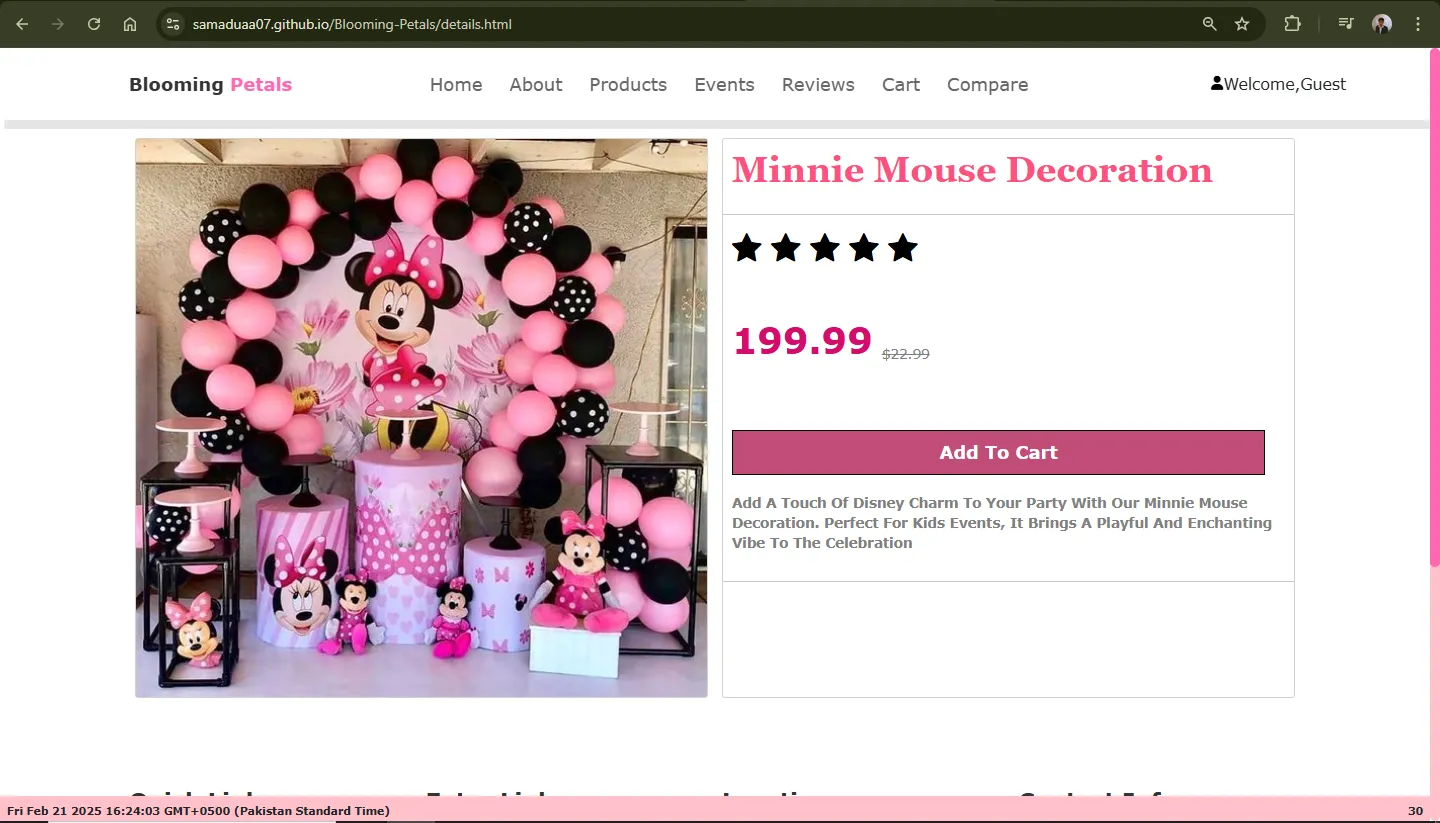This screenshot has height=823, width=1440.
Task: Click the Welcome,Guest text
Action: [1285, 84]
